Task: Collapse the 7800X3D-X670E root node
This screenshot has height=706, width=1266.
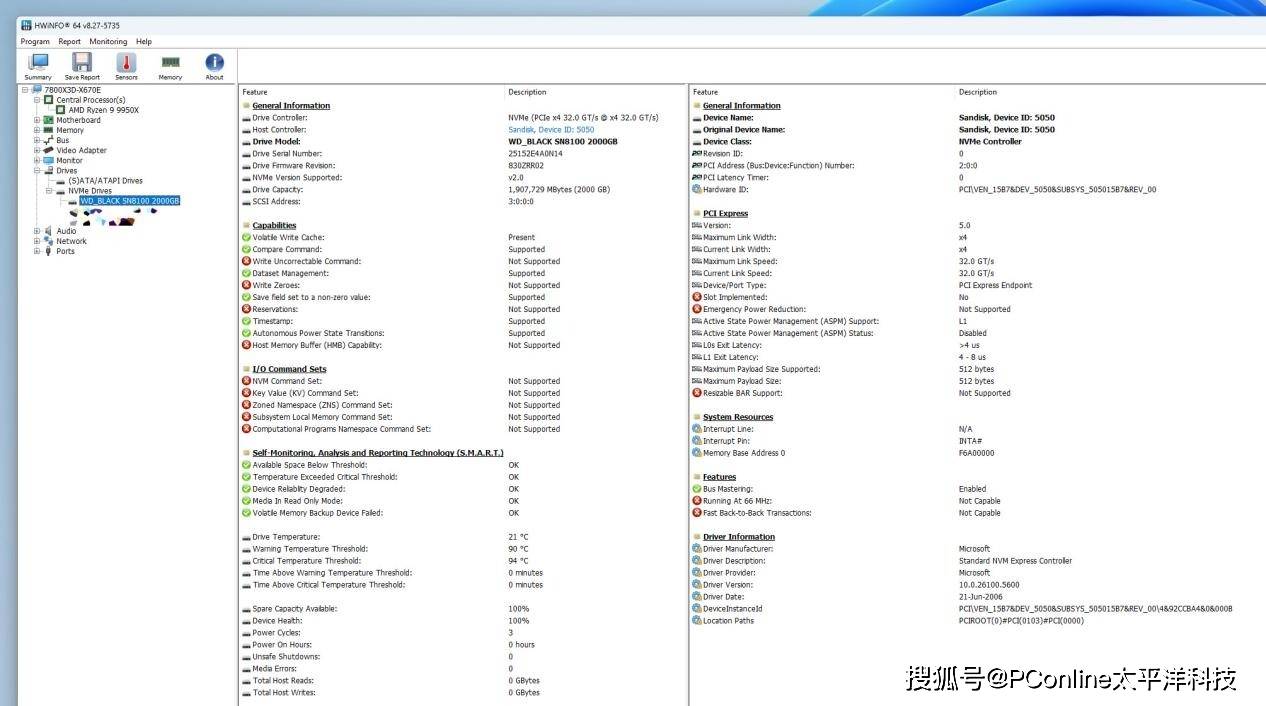Action: click(25, 90)
